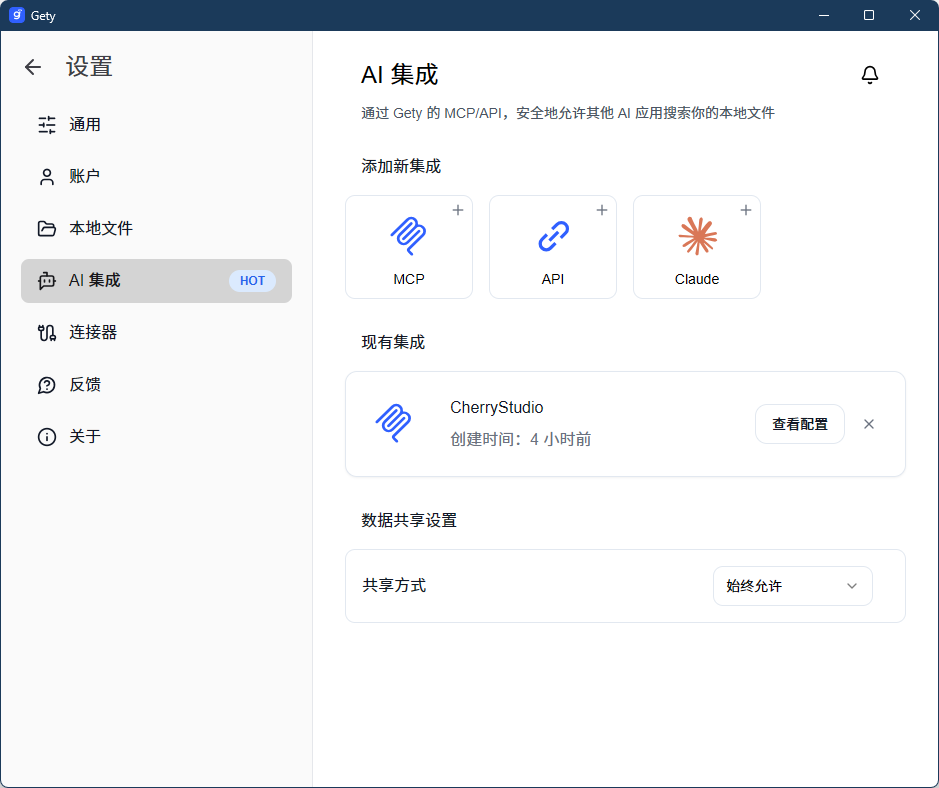Maximize the Gety window
Screen dimensions: 939x788
tap(869, 15)
